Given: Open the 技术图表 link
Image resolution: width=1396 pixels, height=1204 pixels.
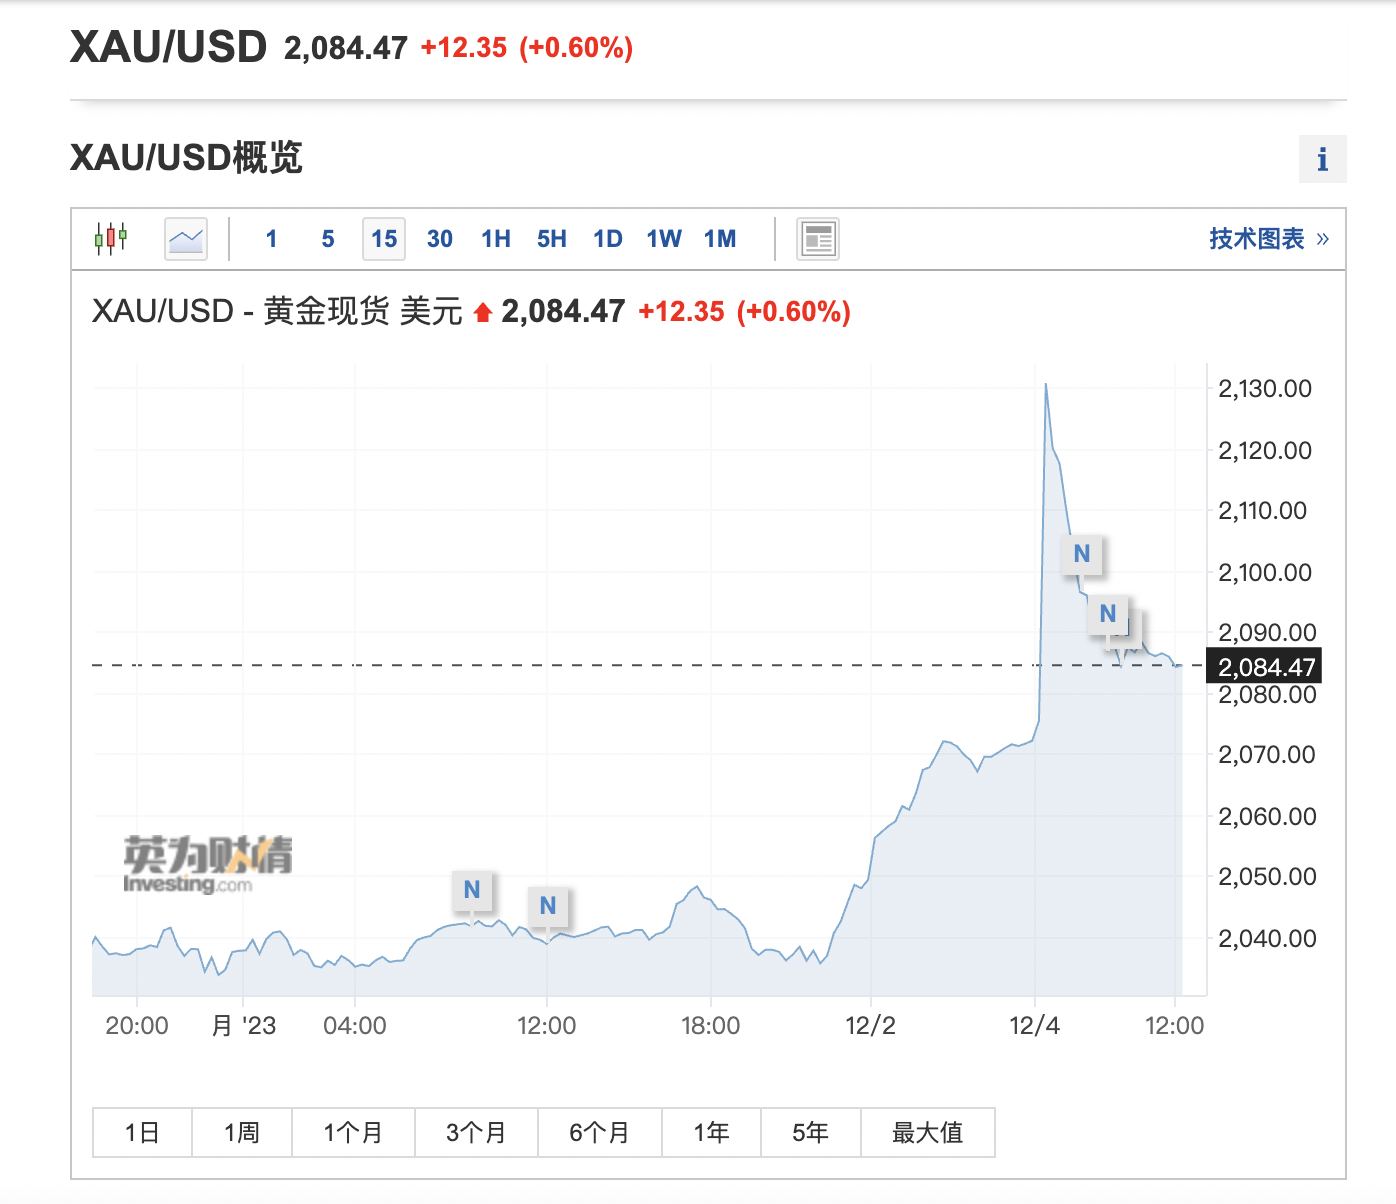Looking at the screenshot, I should pyautogui.click(x=1268, y=239).
